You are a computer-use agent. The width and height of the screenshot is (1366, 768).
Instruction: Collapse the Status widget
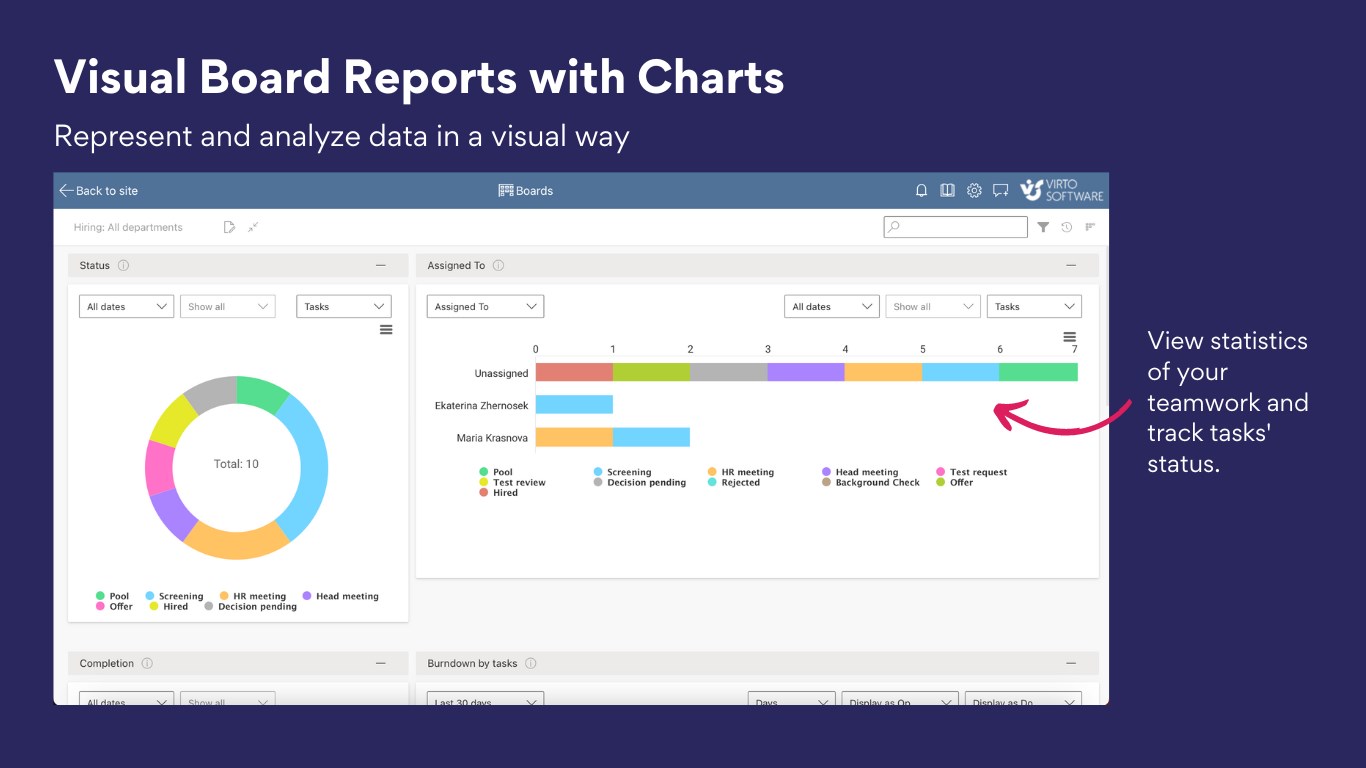[380, 266]
